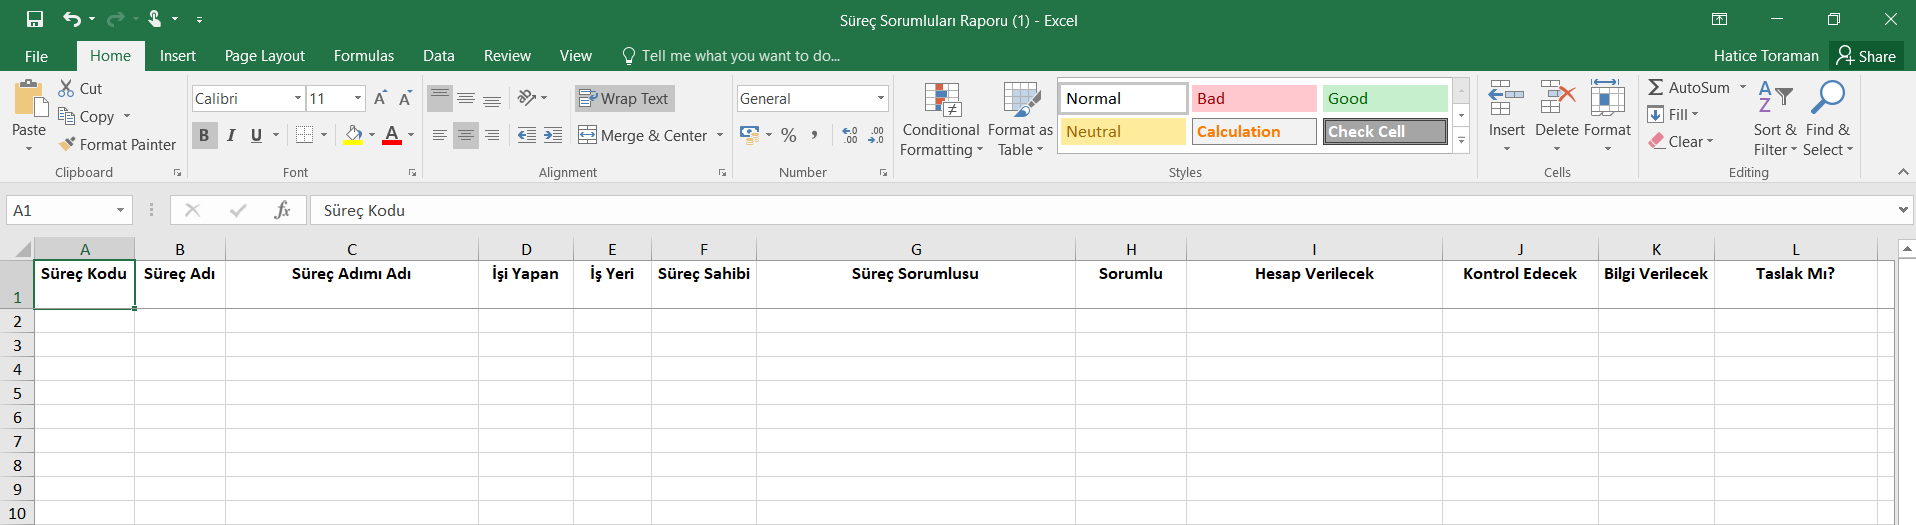Click the Increase Font Size icon

tap(380, 98)
